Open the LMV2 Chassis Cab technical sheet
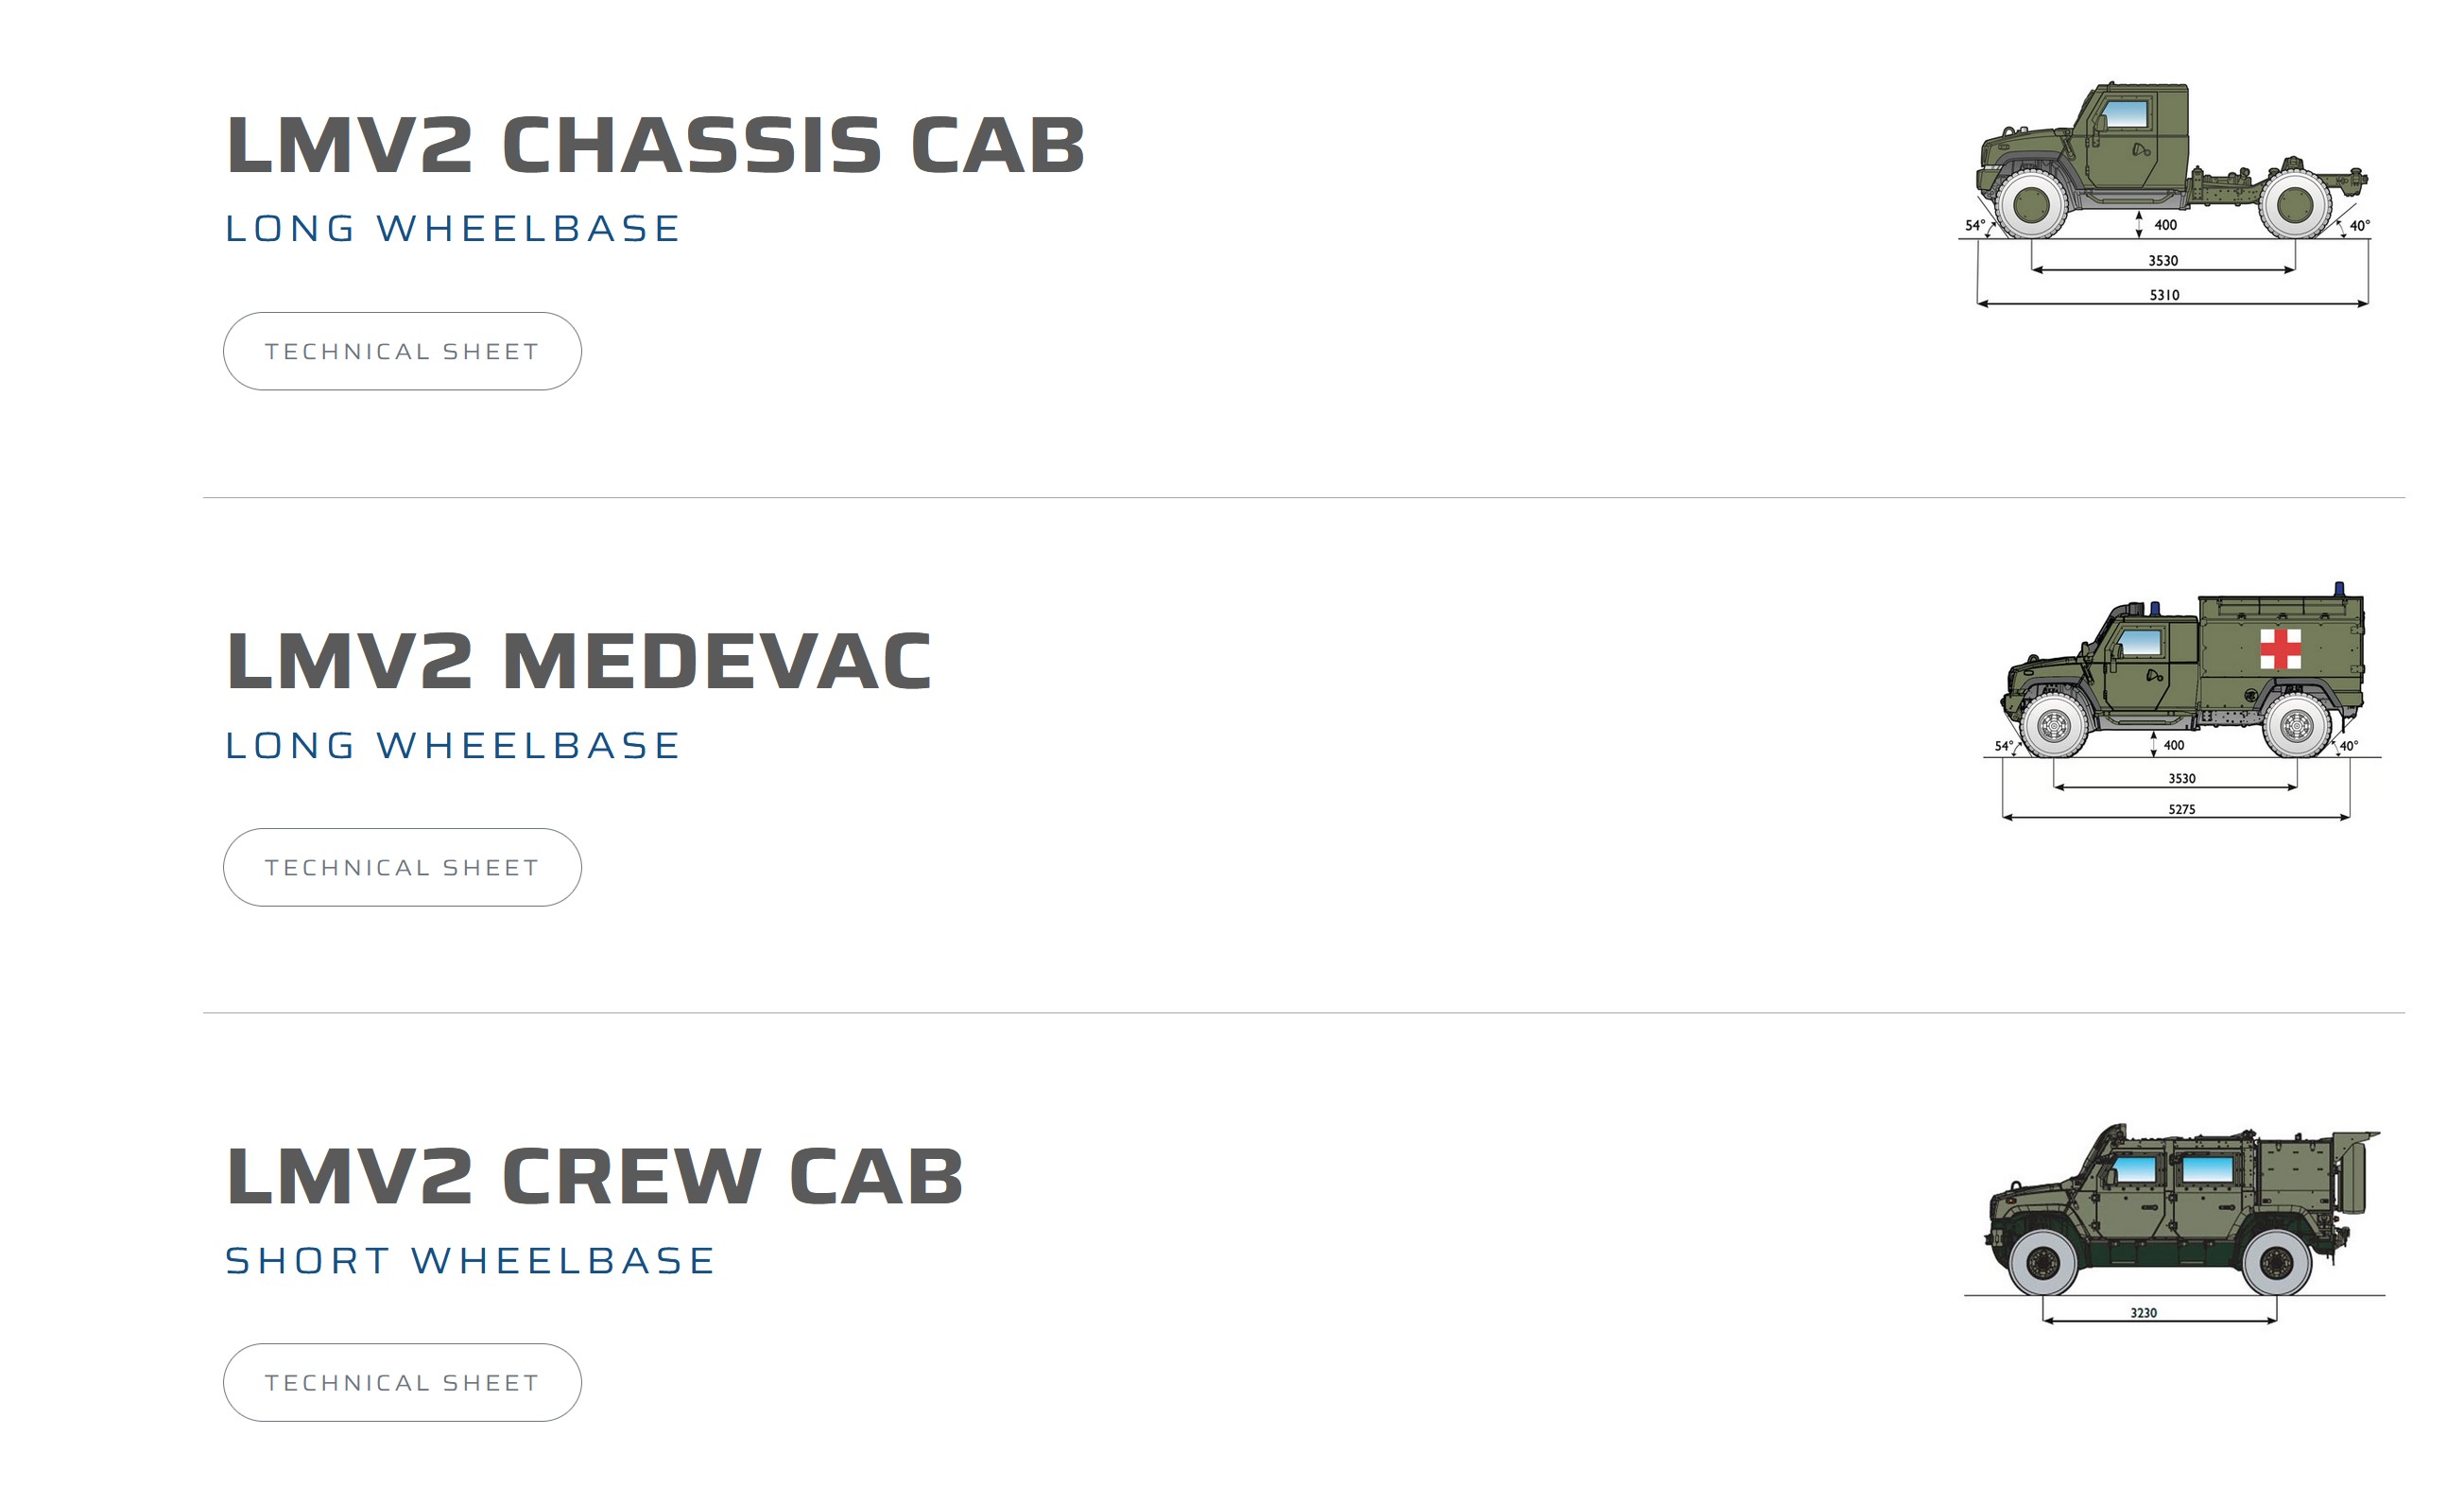 pos(402,351)
